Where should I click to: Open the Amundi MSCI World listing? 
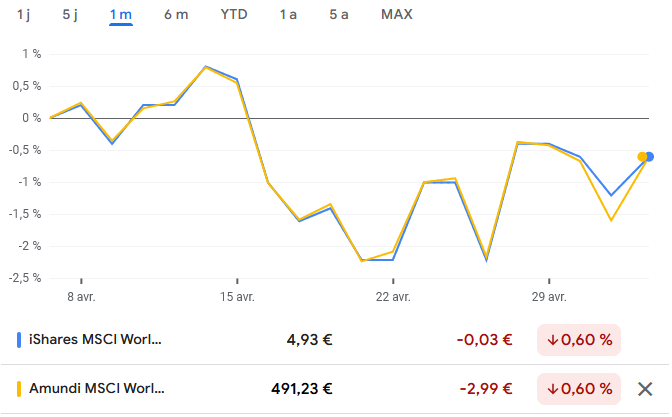[x=97, y=389]
